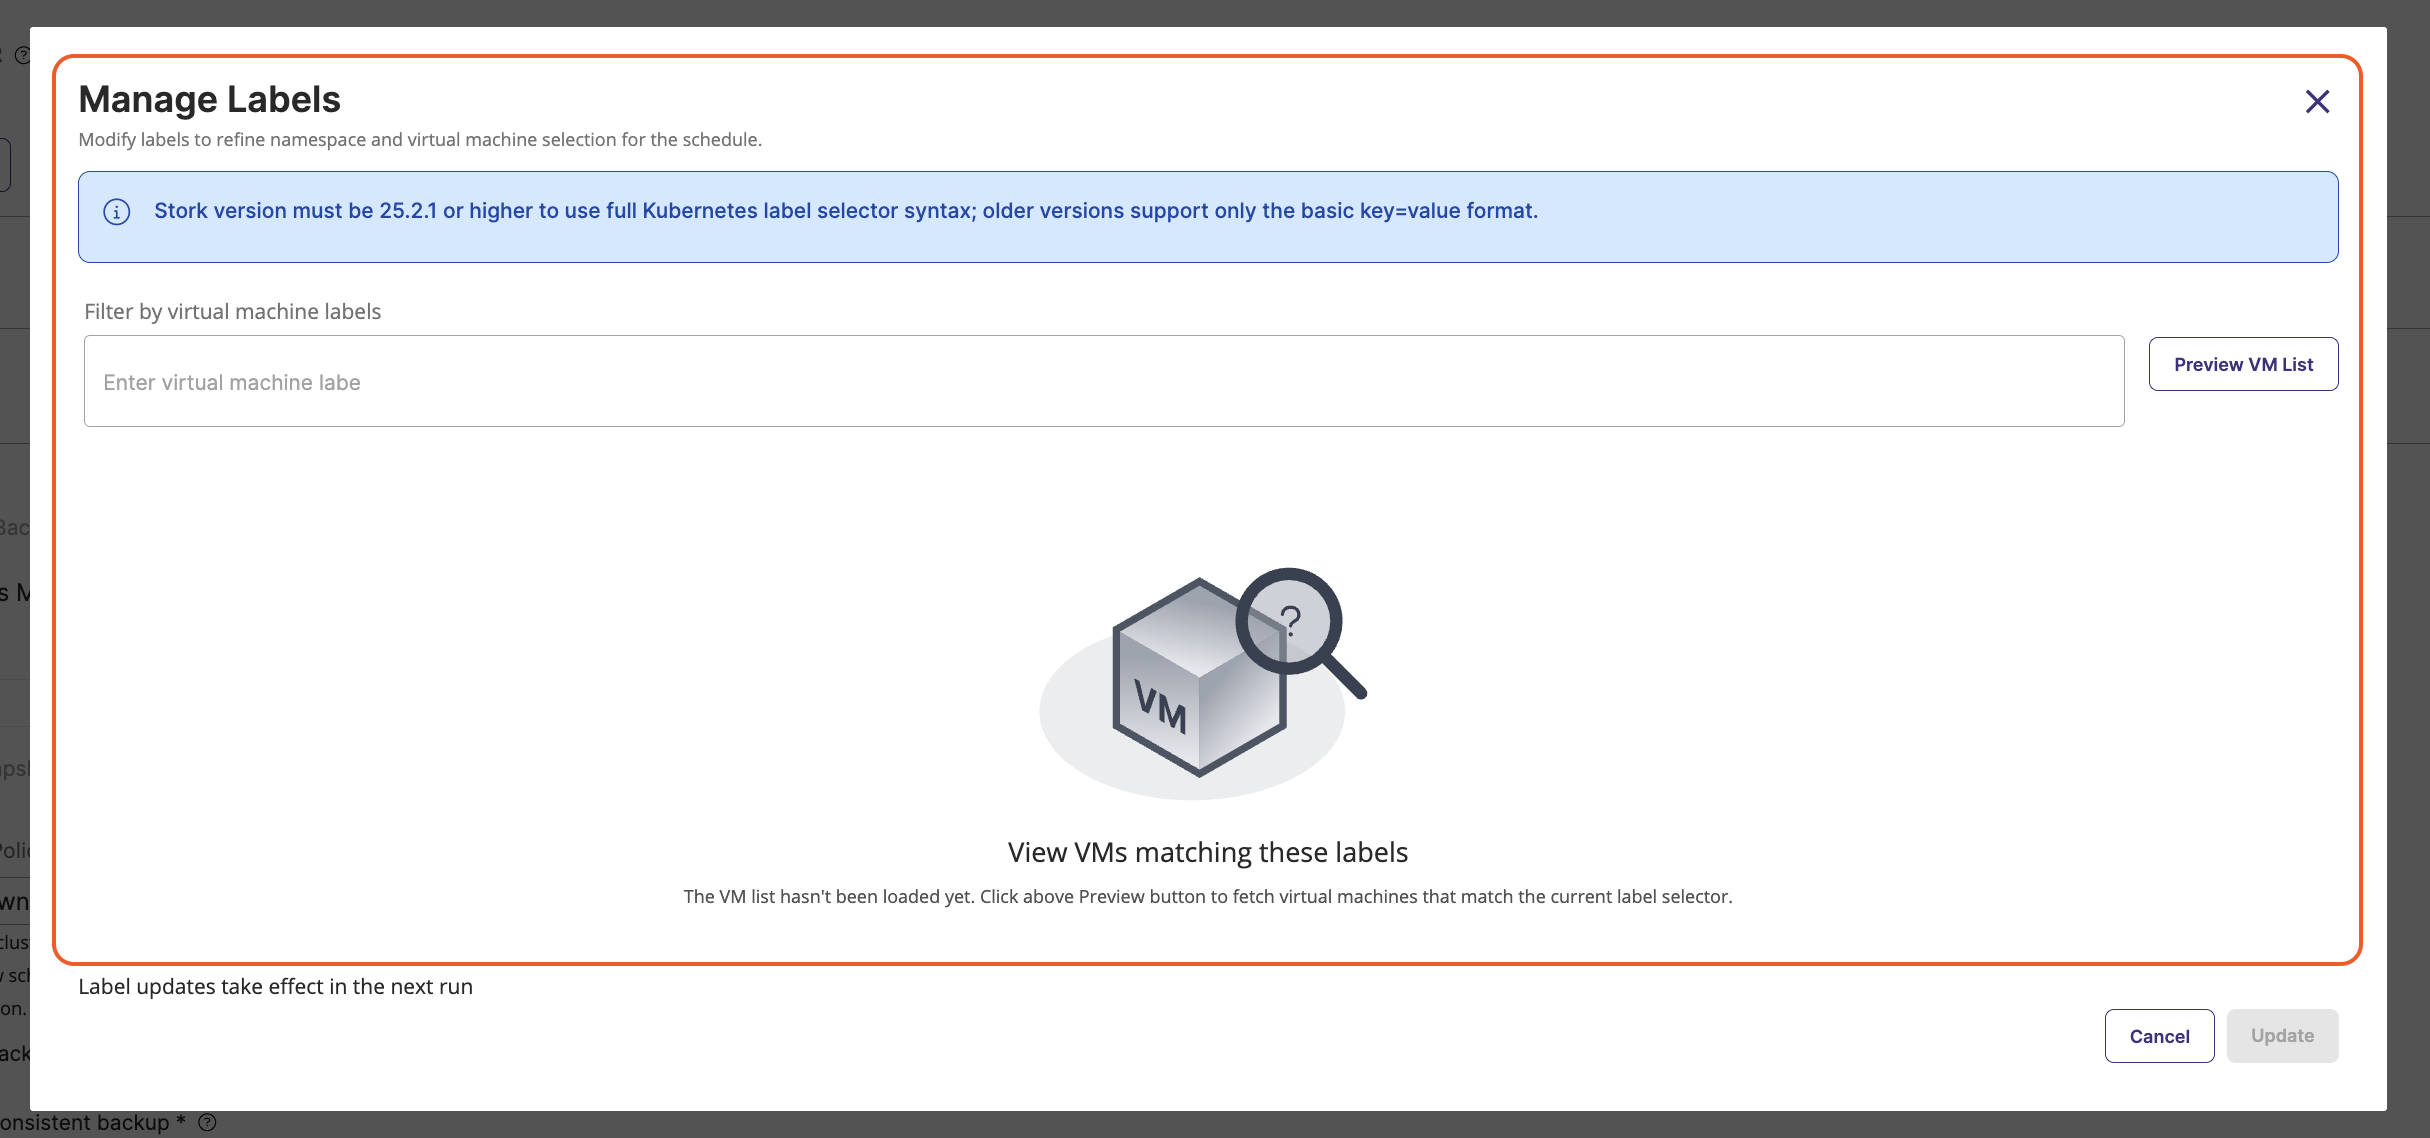Click the magnifying glass question mark graphic
Viewport: 2430px width, 1138px height.
1291,622
